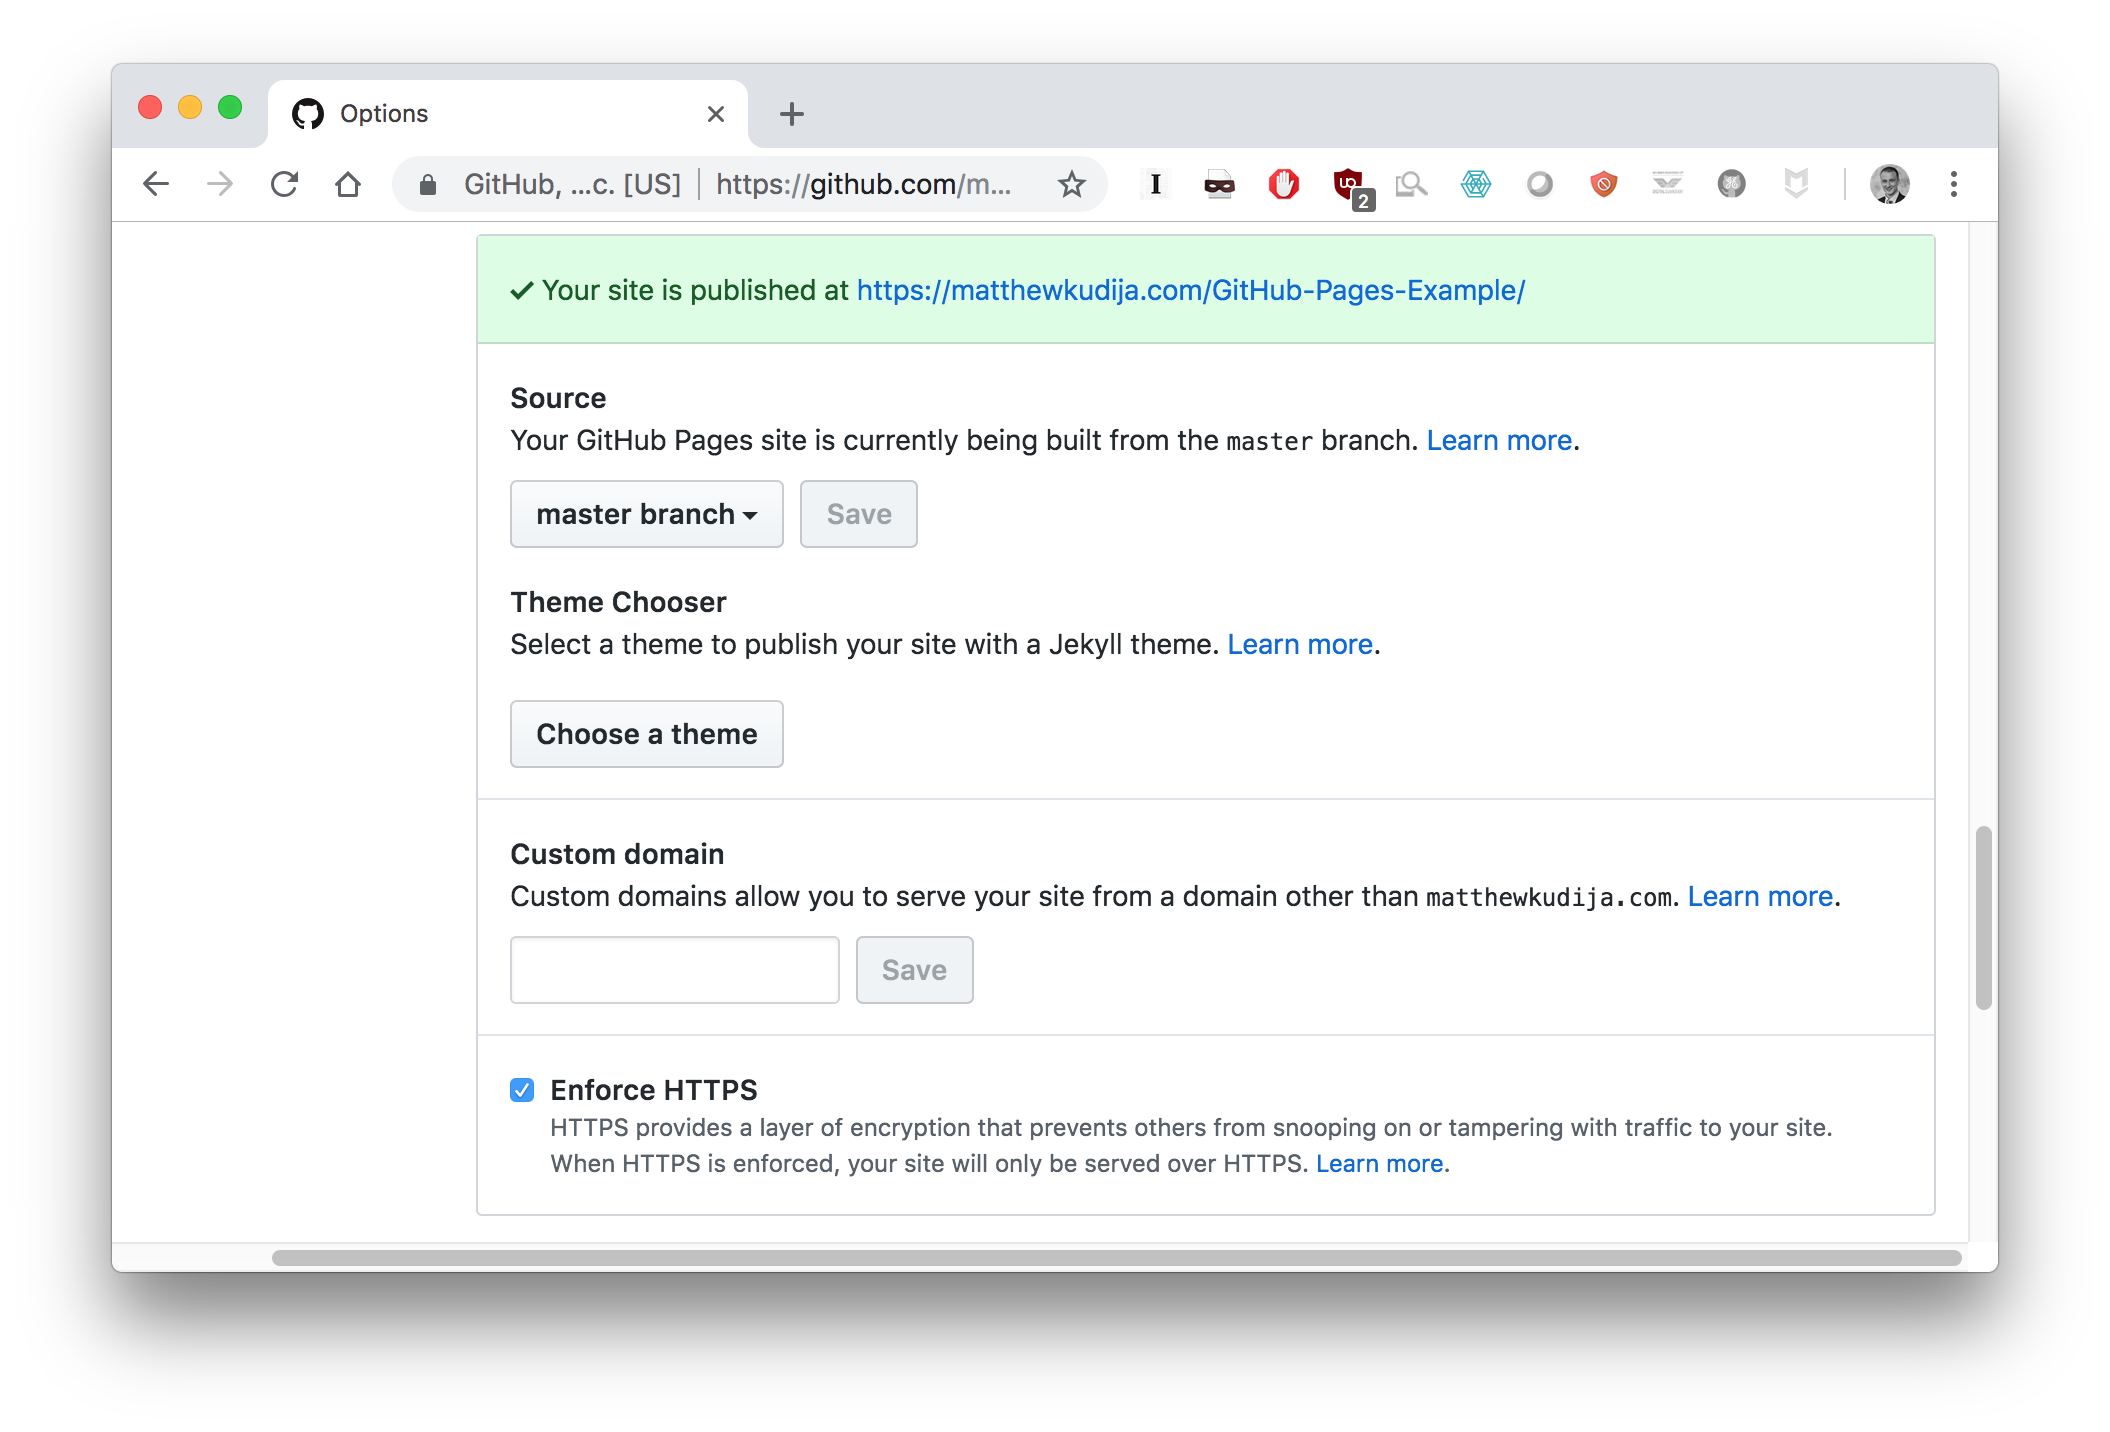2110x1432 pixels.
Task: Click the vertical page scrollbar thumb
Action: (x=1983, y=918)
